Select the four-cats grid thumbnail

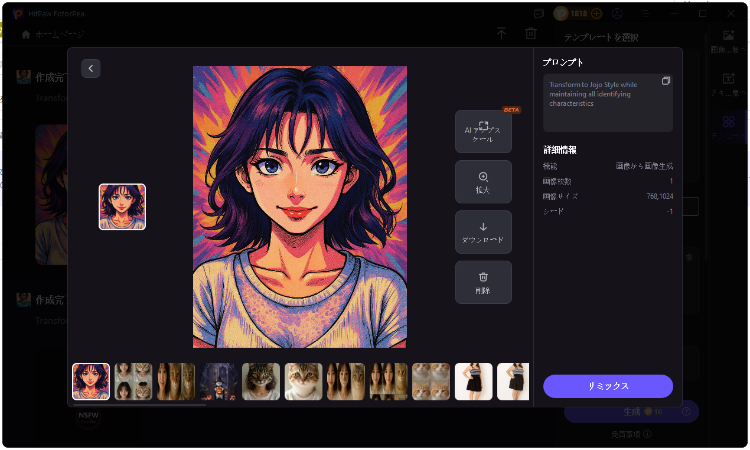[x=431, y=382]
